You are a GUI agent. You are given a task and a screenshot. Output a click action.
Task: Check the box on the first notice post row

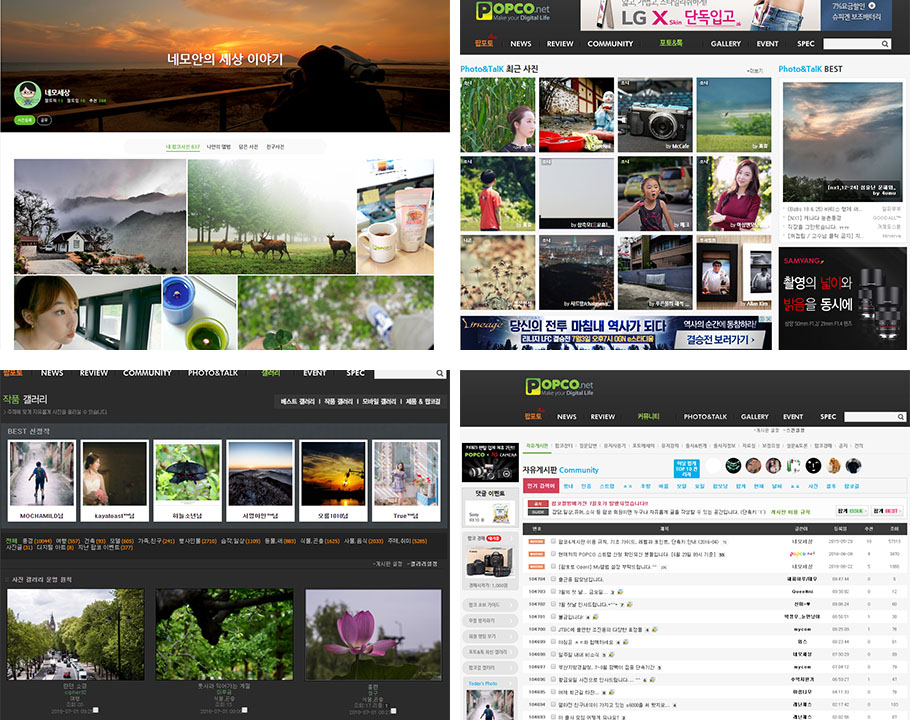(553, 541)
